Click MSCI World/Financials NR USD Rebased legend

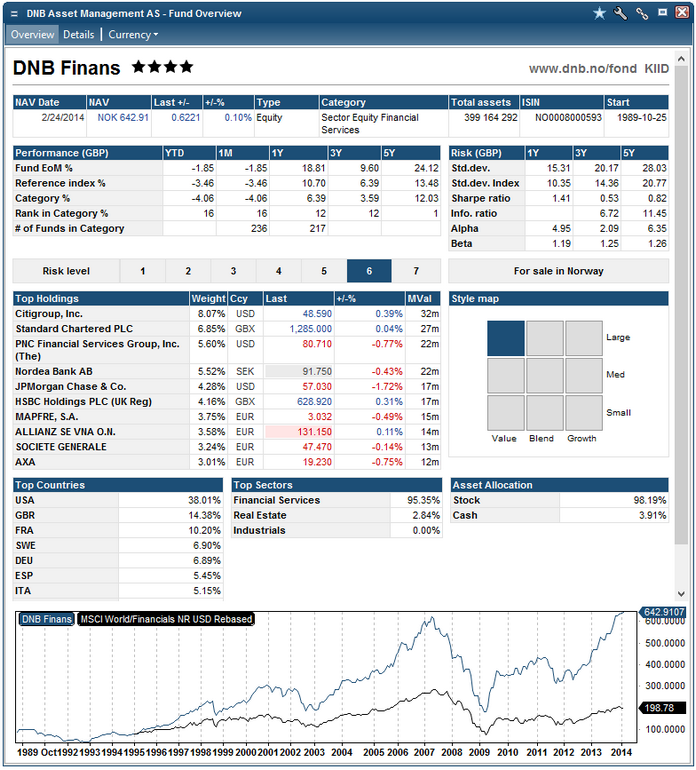pyautogui.click(x=166, y=619)
